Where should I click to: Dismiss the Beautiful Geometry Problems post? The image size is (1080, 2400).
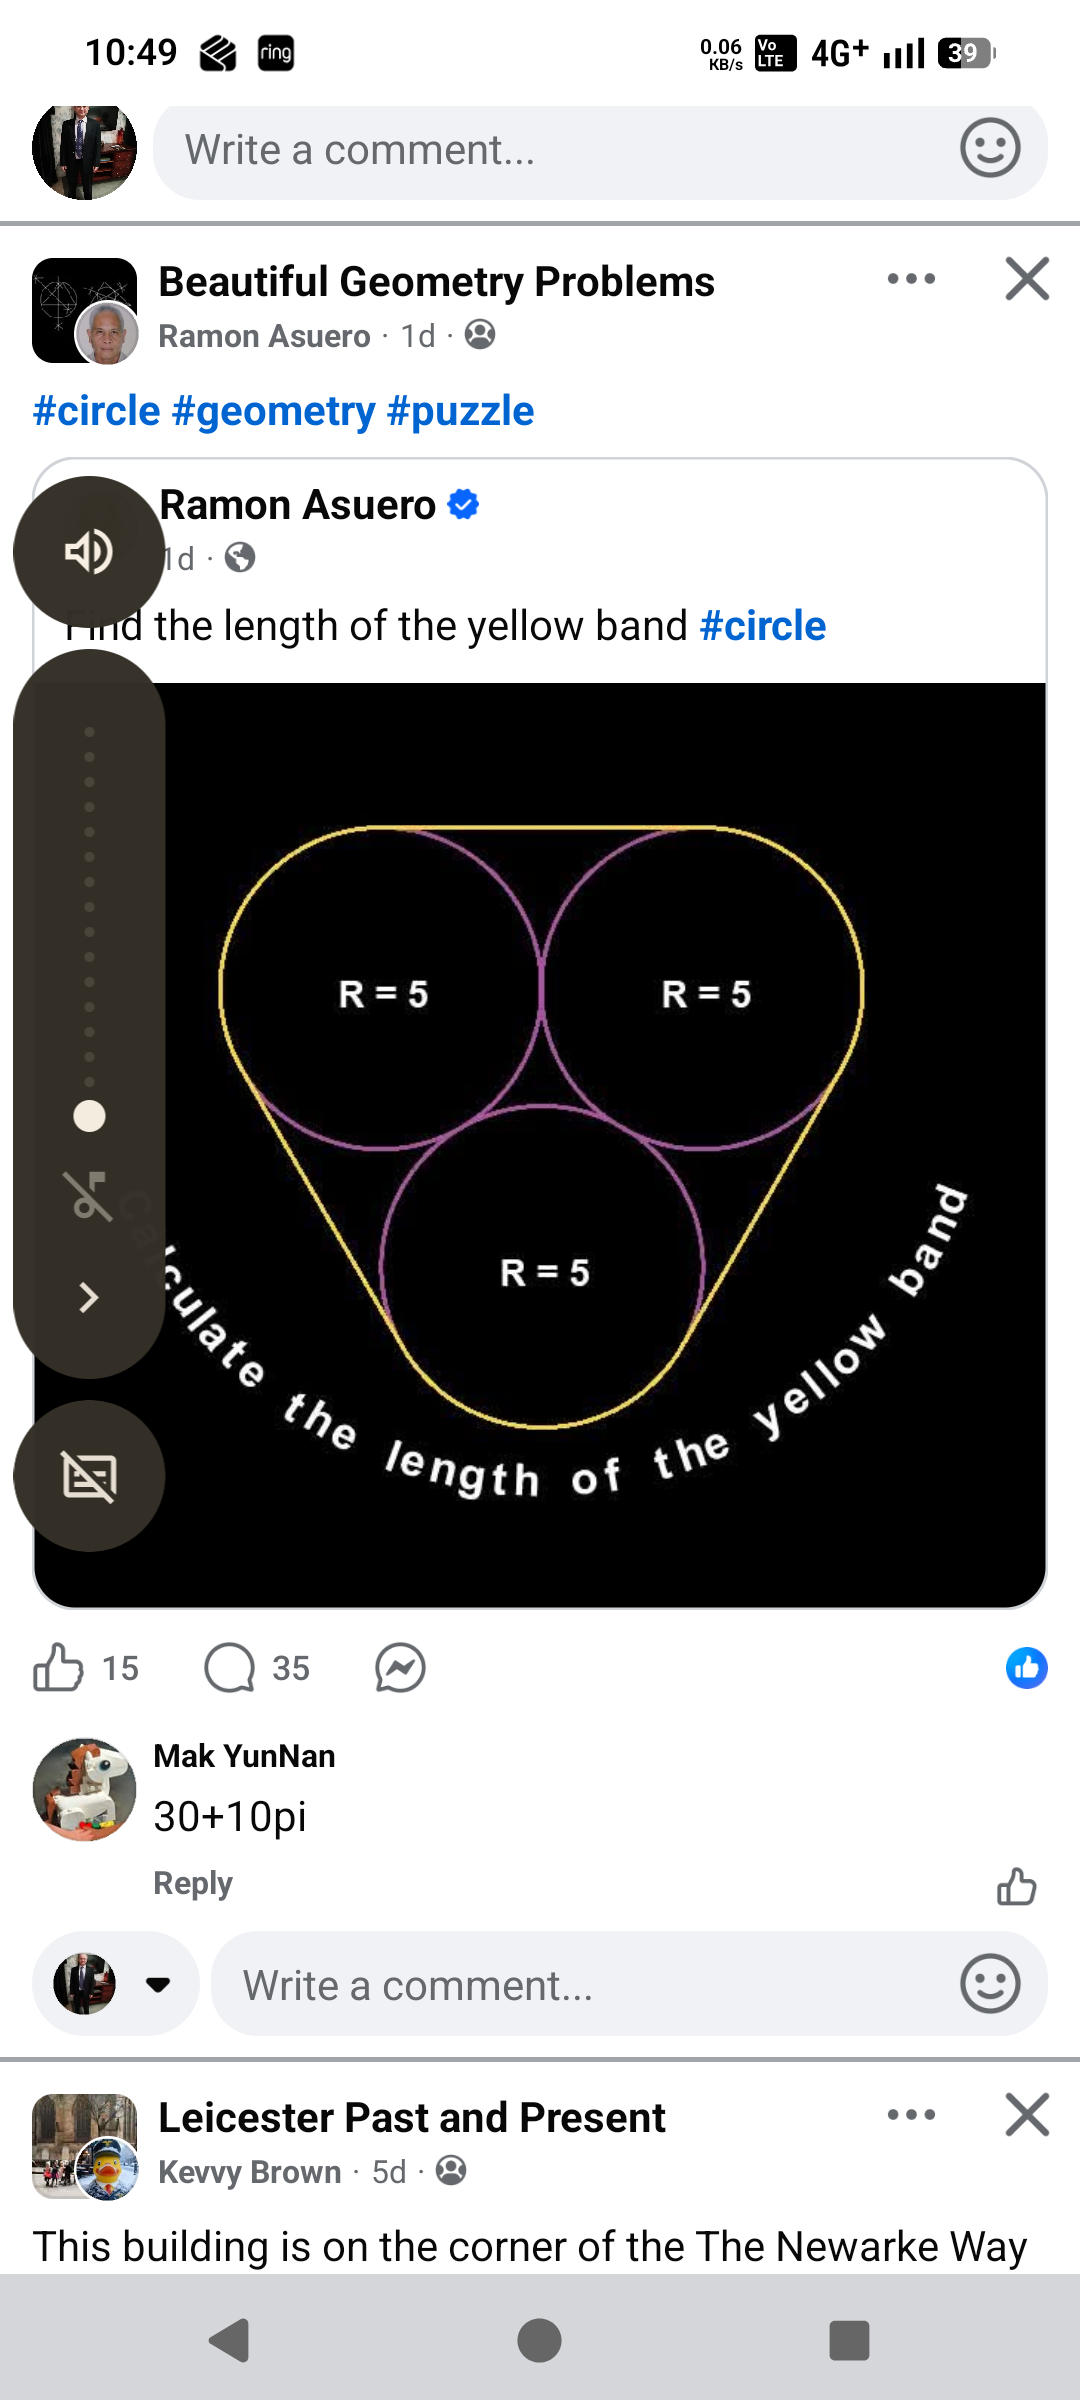click(x=1027, y=279)
